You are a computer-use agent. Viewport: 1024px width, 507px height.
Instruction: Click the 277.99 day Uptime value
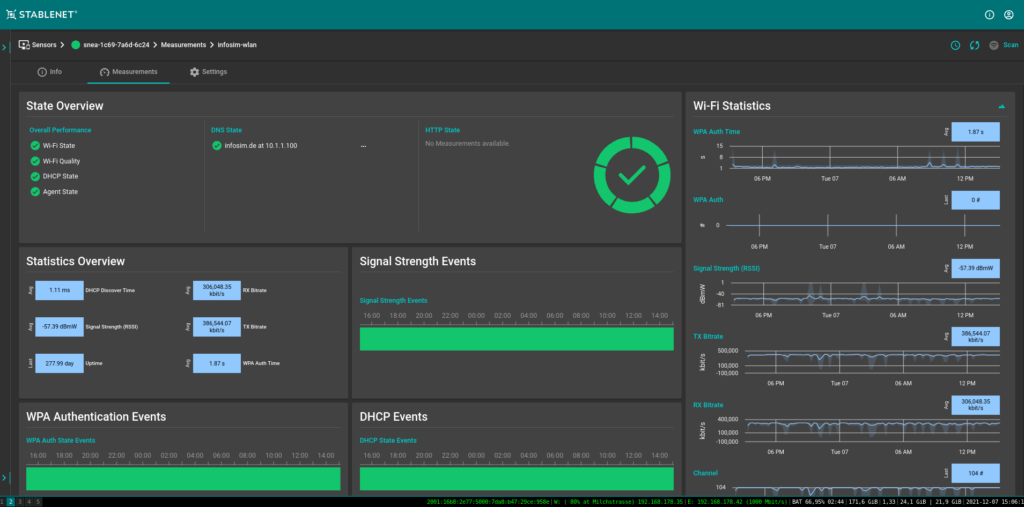point(59,363)
